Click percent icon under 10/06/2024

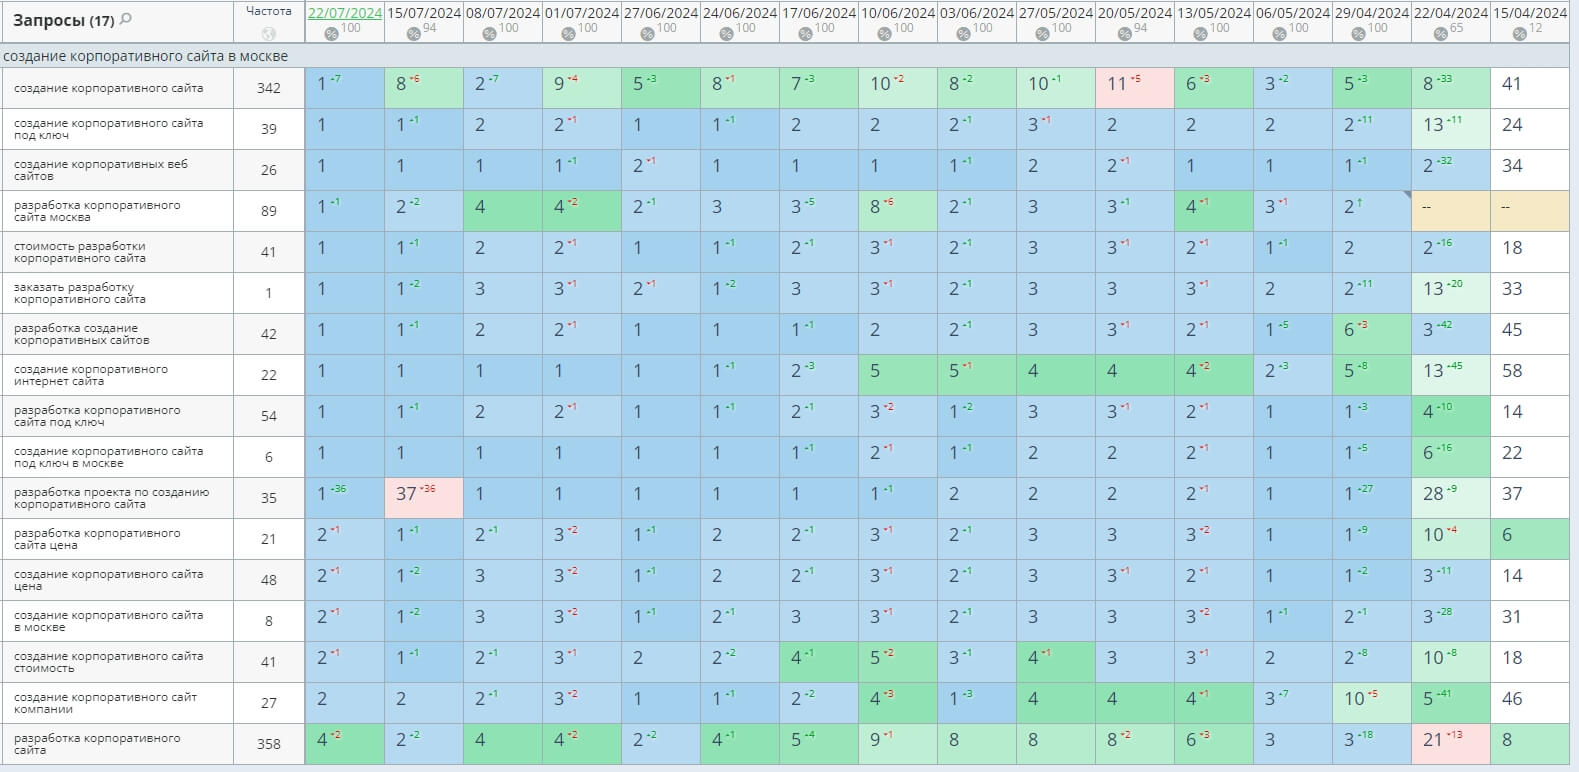(x=884, y=33)
